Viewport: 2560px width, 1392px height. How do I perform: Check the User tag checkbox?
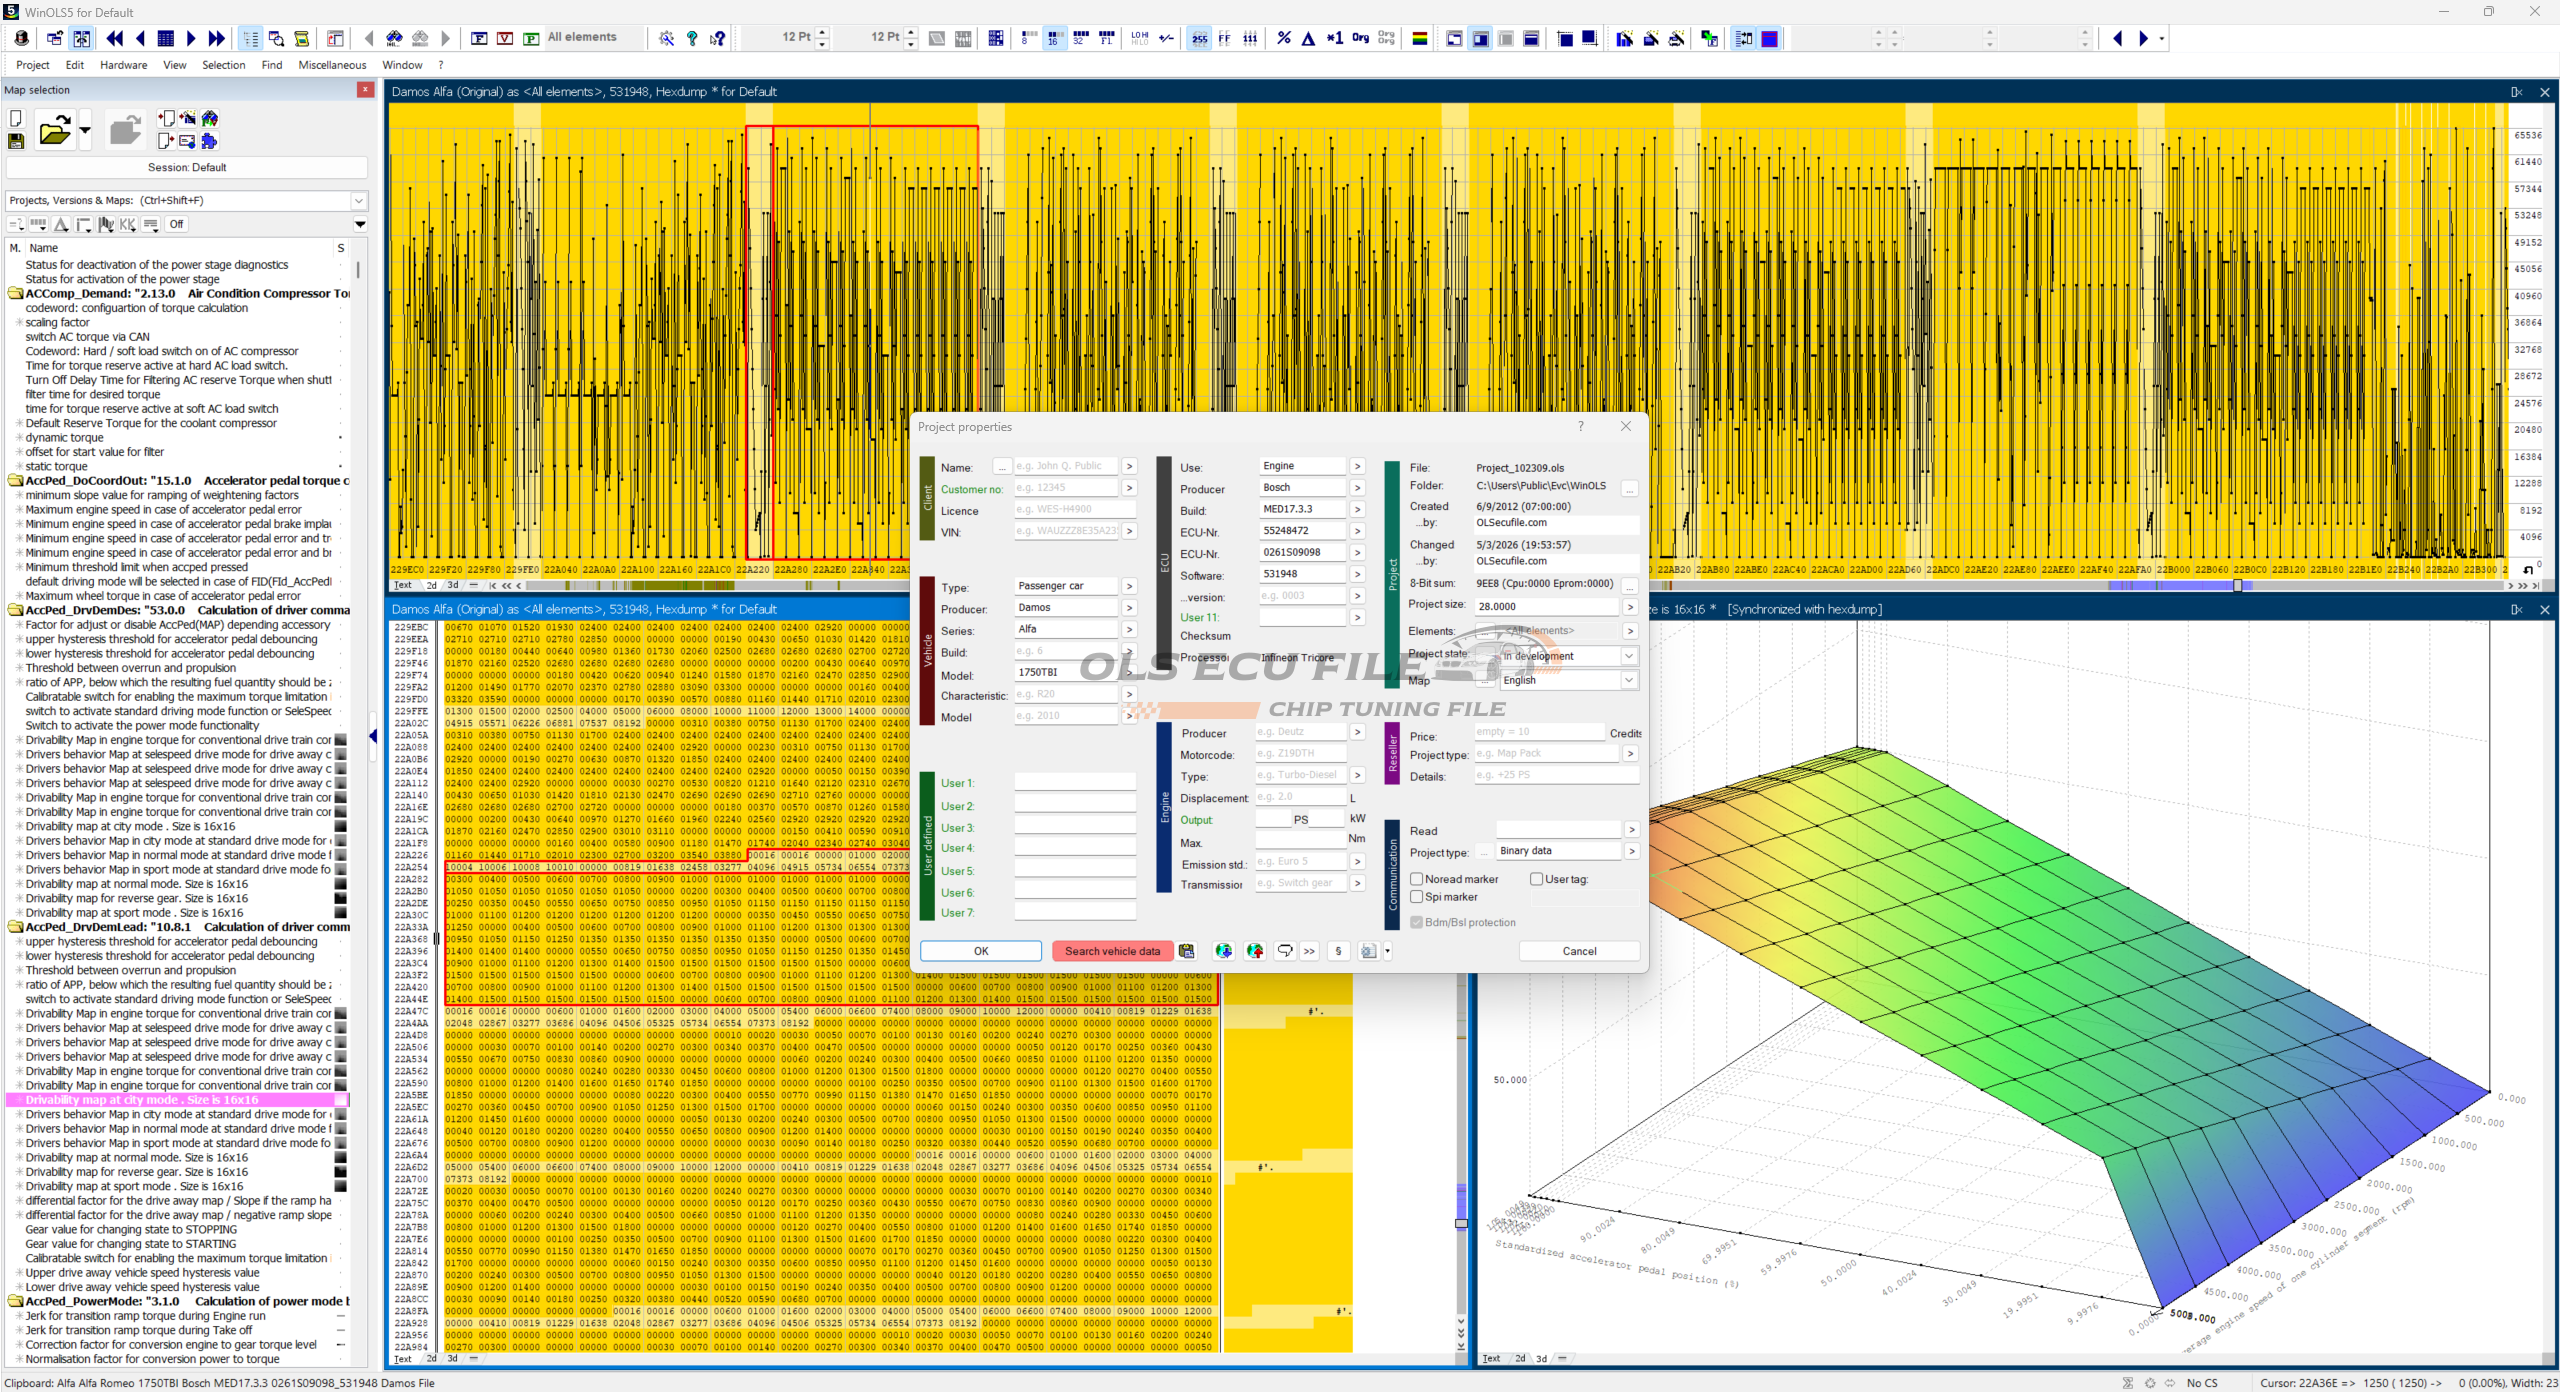click(x=1537, y=879)
